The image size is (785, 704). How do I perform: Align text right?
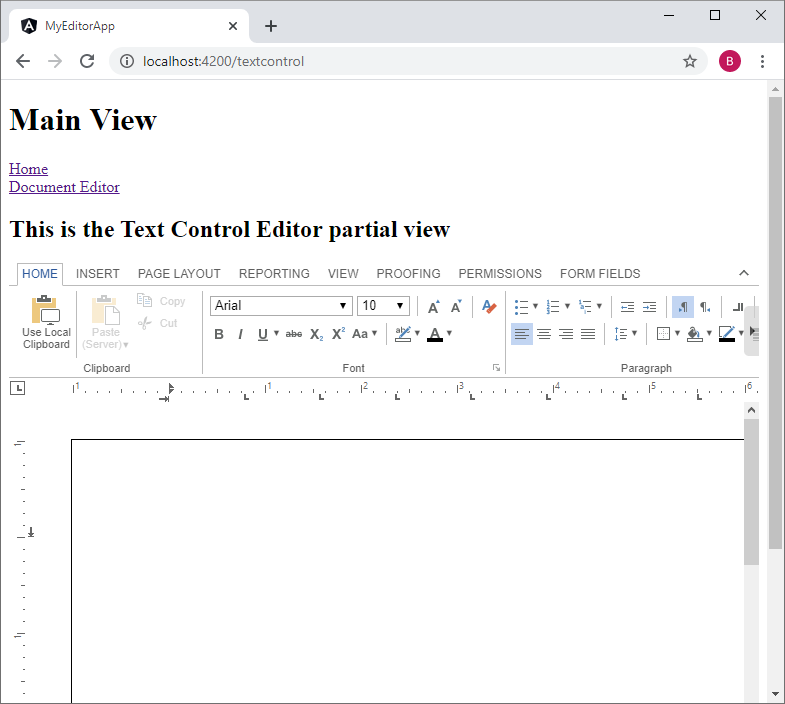pyautogui.click(x=566, y=334)
